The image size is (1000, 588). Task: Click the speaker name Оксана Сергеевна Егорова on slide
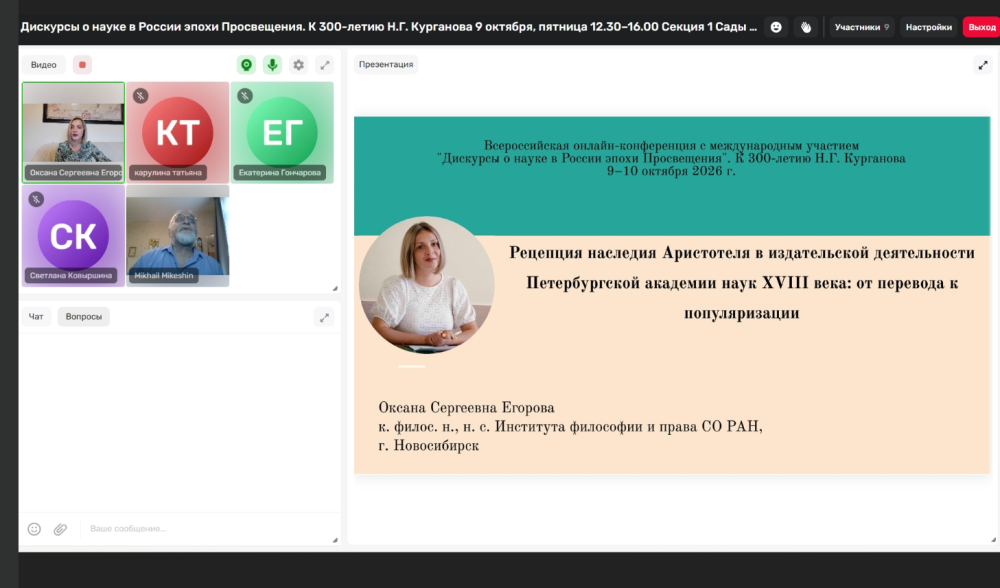click(x=466, y=408)
